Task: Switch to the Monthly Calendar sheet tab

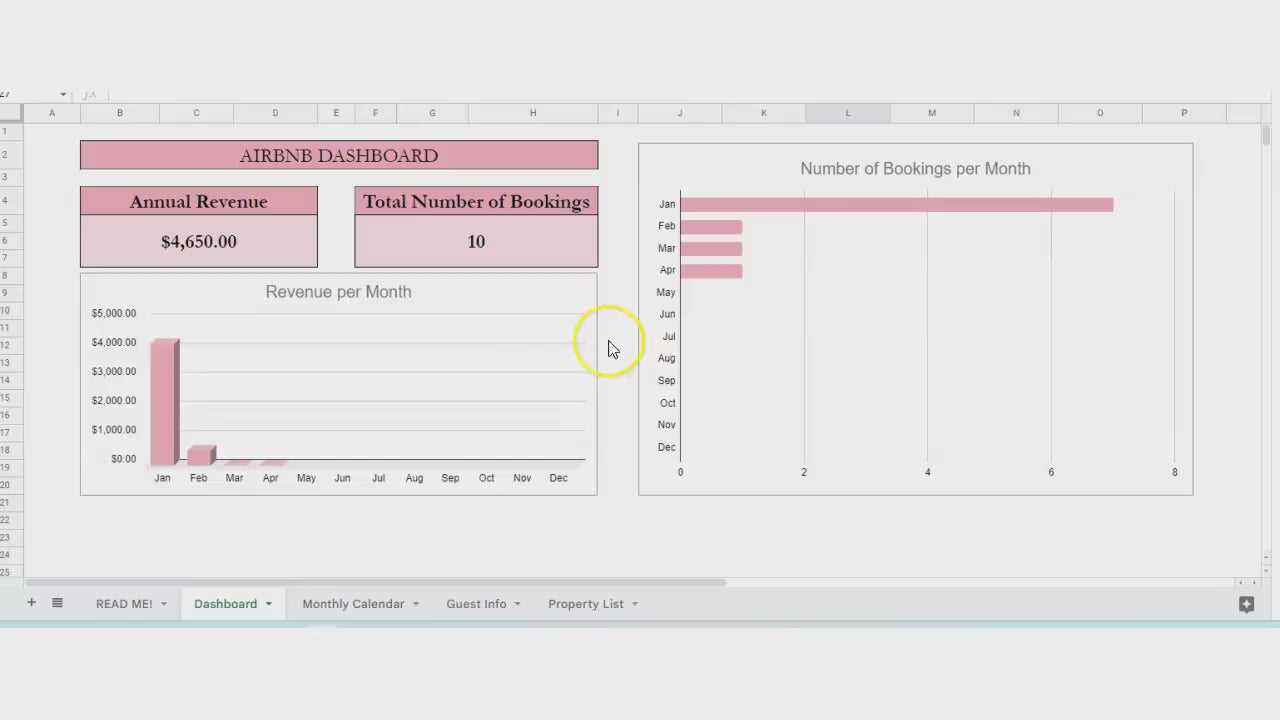Action: 353,604
